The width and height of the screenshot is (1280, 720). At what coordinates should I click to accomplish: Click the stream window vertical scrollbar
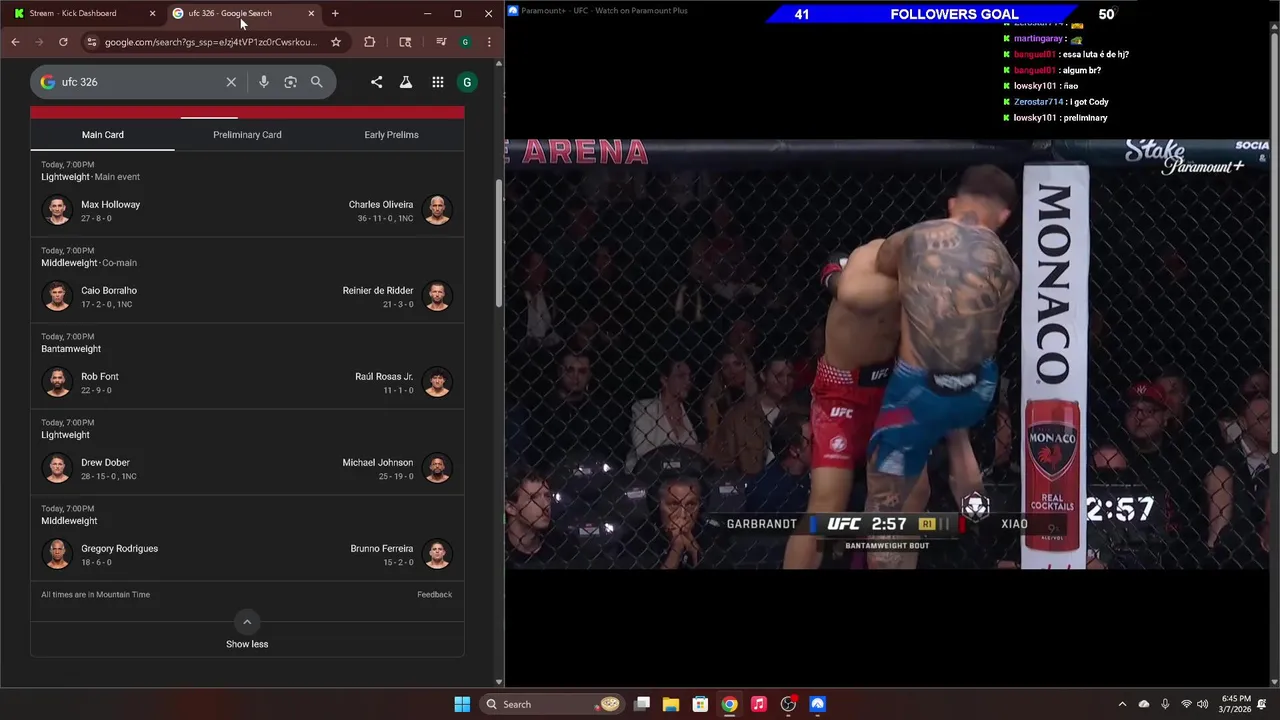click(1274, 242)
